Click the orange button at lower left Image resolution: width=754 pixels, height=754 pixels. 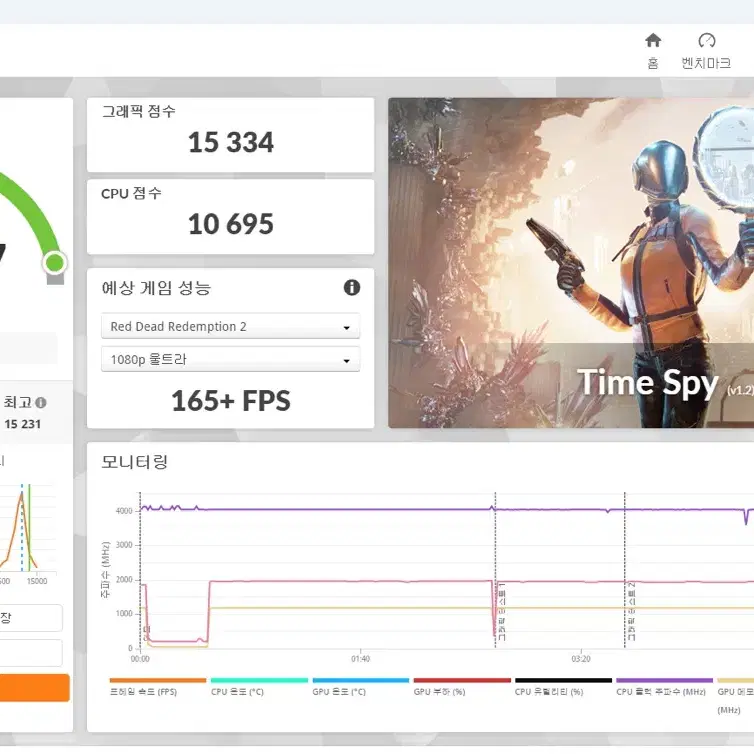pos(35,687)
